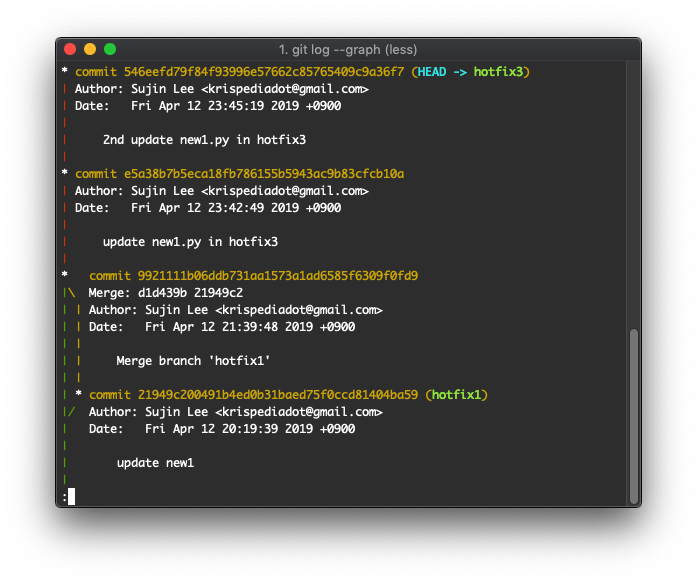Click Author line under the Merge: line
The height and width of the screenshot is (581, 697).
(x=236, y=310)
